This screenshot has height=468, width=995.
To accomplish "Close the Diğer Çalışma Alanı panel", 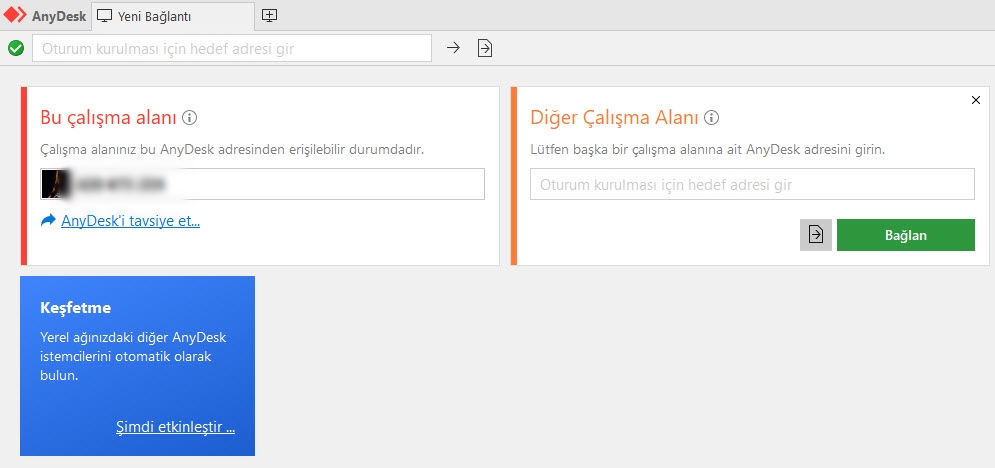I will pos(976,99).
